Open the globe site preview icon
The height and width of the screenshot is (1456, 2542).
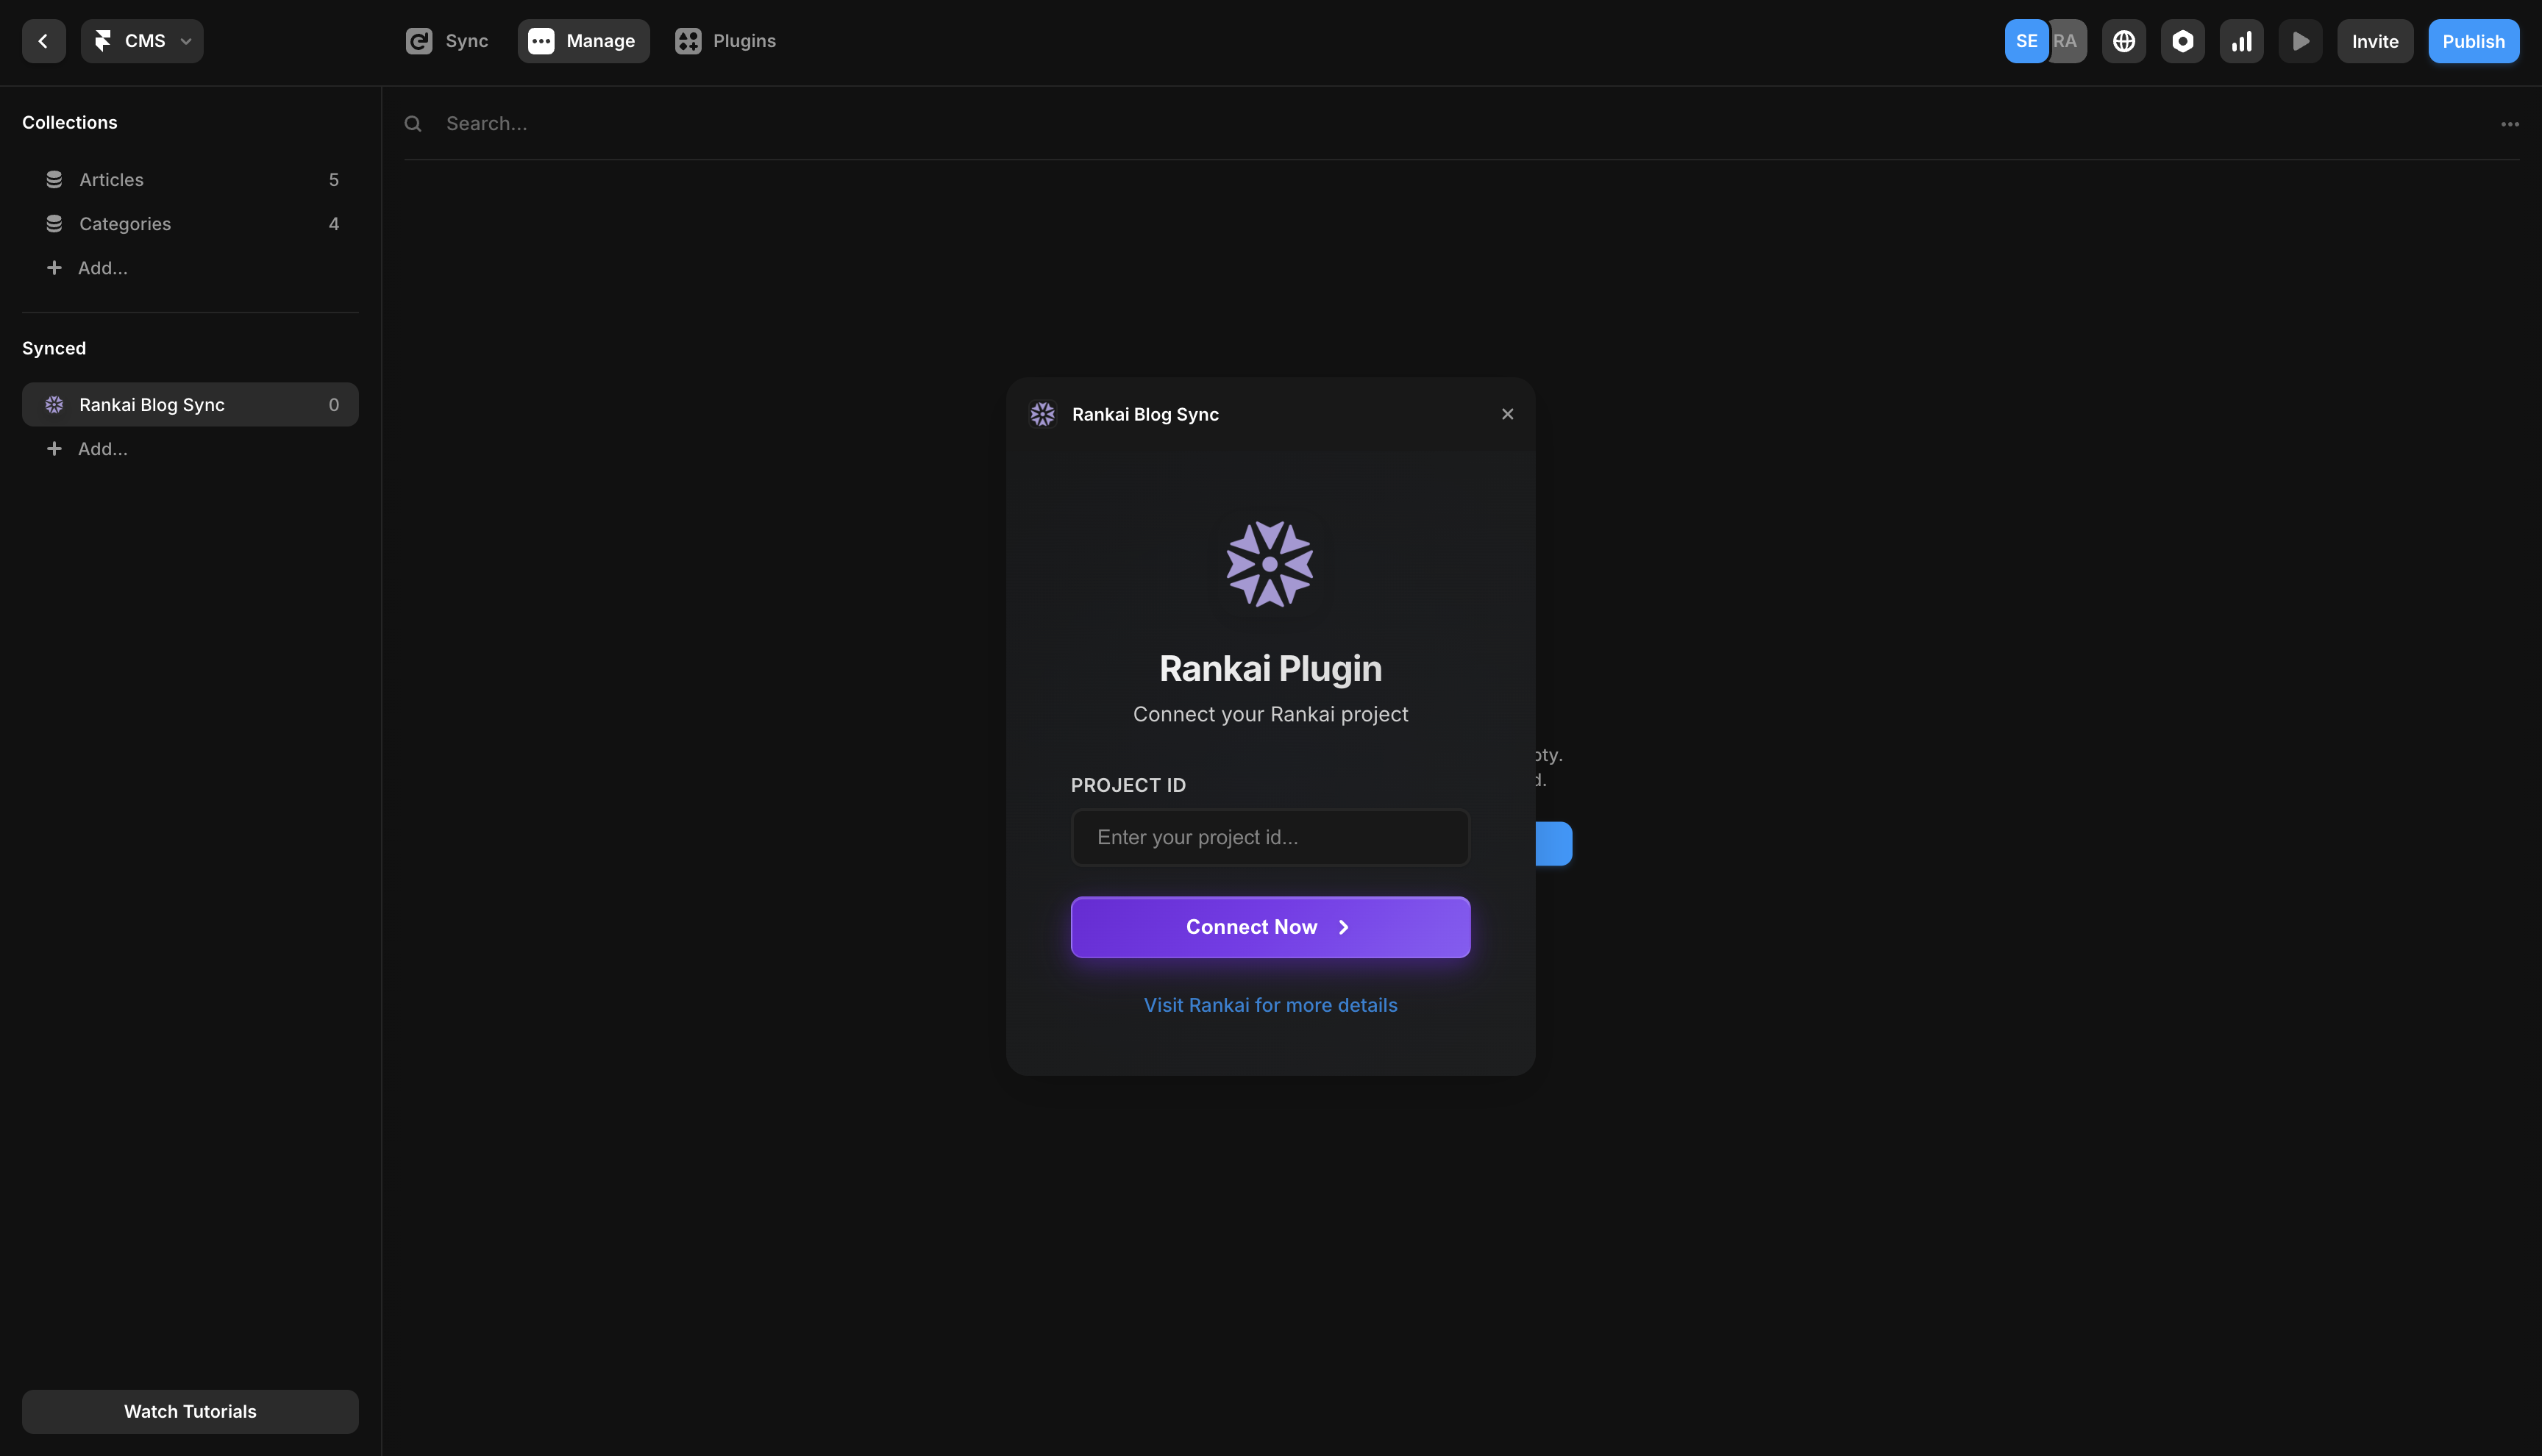[x=2124, y=41]
